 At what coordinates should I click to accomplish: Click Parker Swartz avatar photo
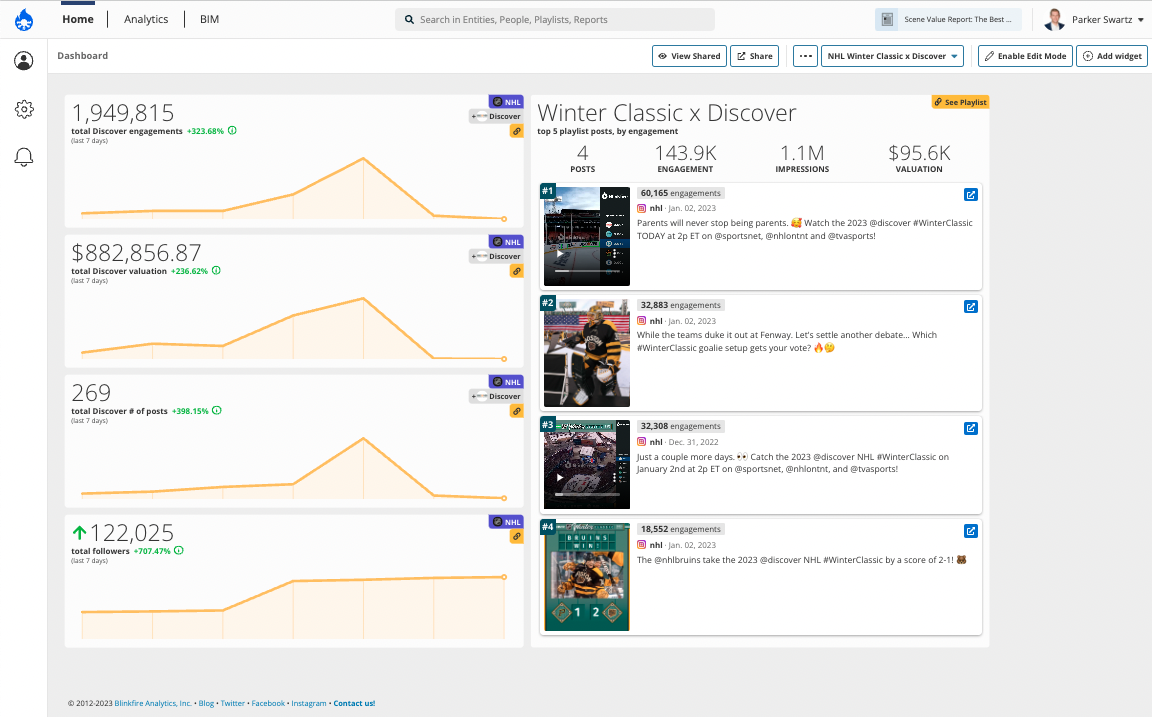point(1054,20)
